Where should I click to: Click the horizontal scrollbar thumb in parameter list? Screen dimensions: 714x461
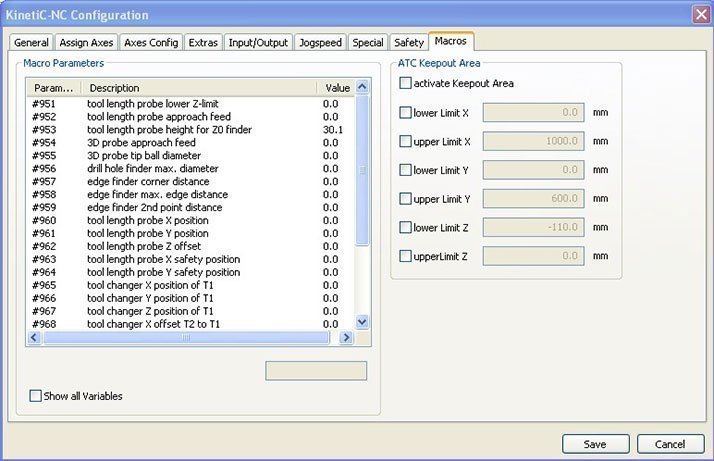coord(186,338)
